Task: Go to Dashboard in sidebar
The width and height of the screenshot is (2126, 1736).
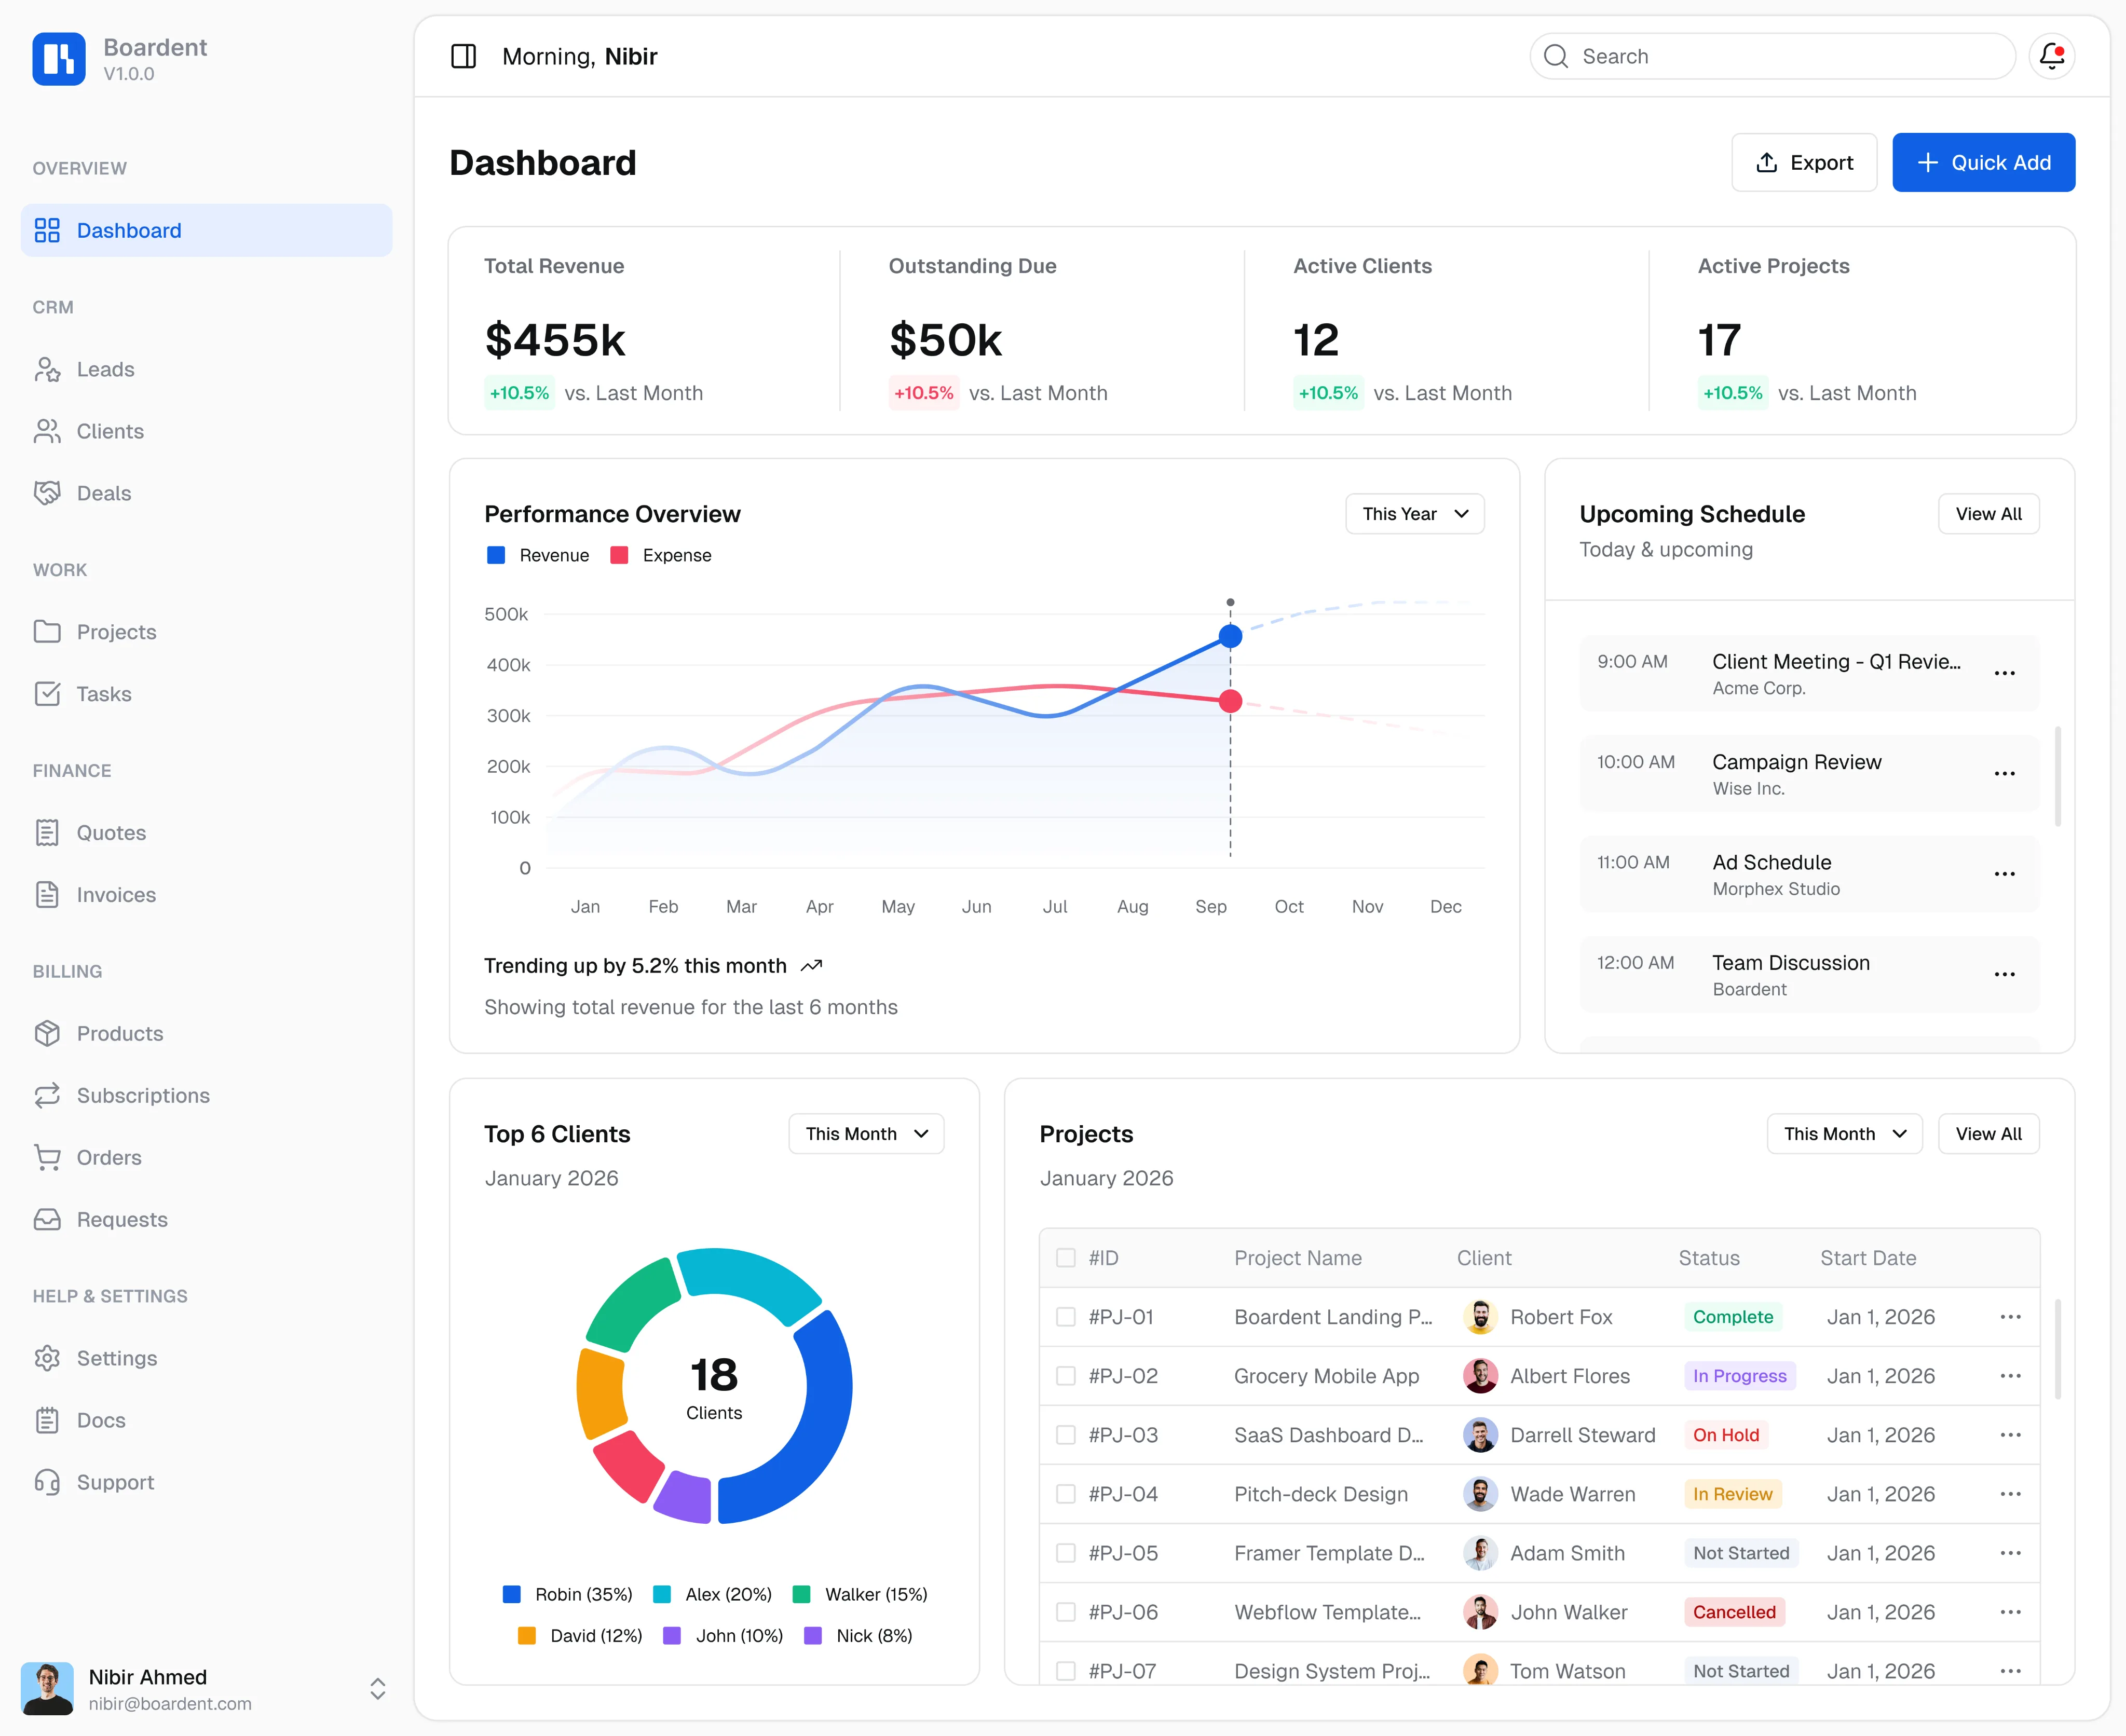Action: (206, 231)
